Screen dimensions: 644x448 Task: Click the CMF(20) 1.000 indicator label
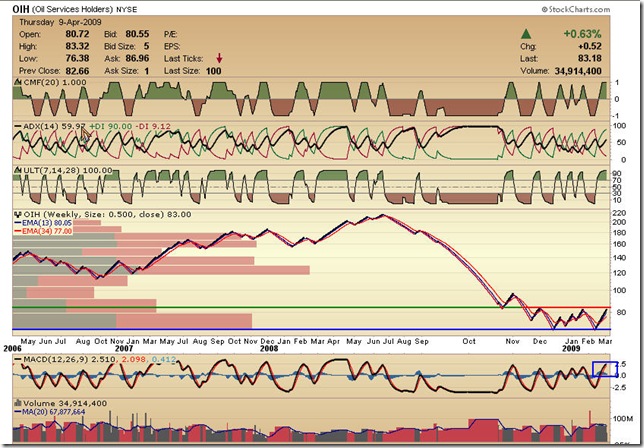click(x=55, y=82)
